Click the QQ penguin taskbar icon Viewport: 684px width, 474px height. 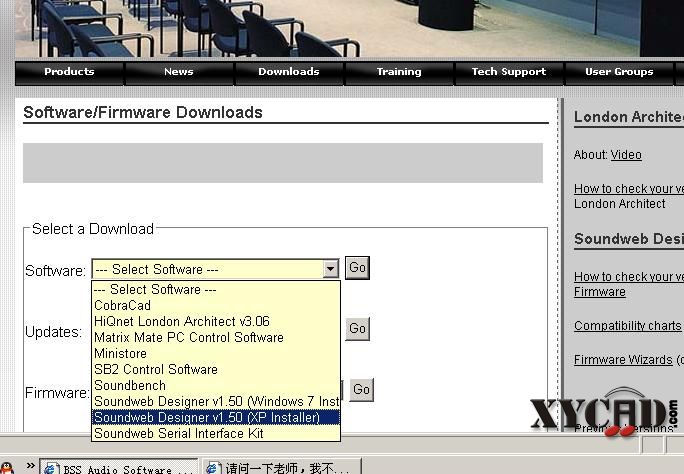(x=7, y=468)
